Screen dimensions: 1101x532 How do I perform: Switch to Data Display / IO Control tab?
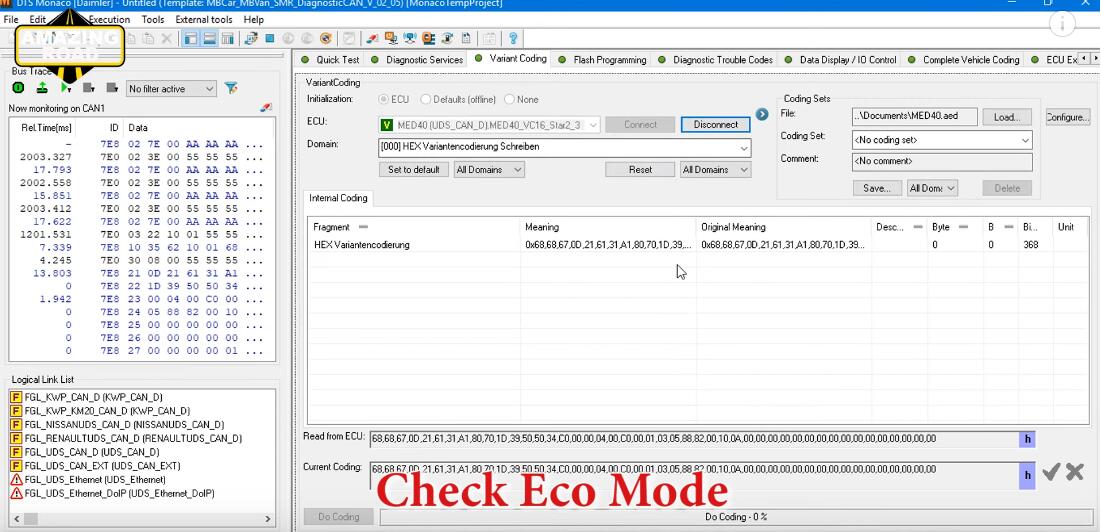pos(840,60)
